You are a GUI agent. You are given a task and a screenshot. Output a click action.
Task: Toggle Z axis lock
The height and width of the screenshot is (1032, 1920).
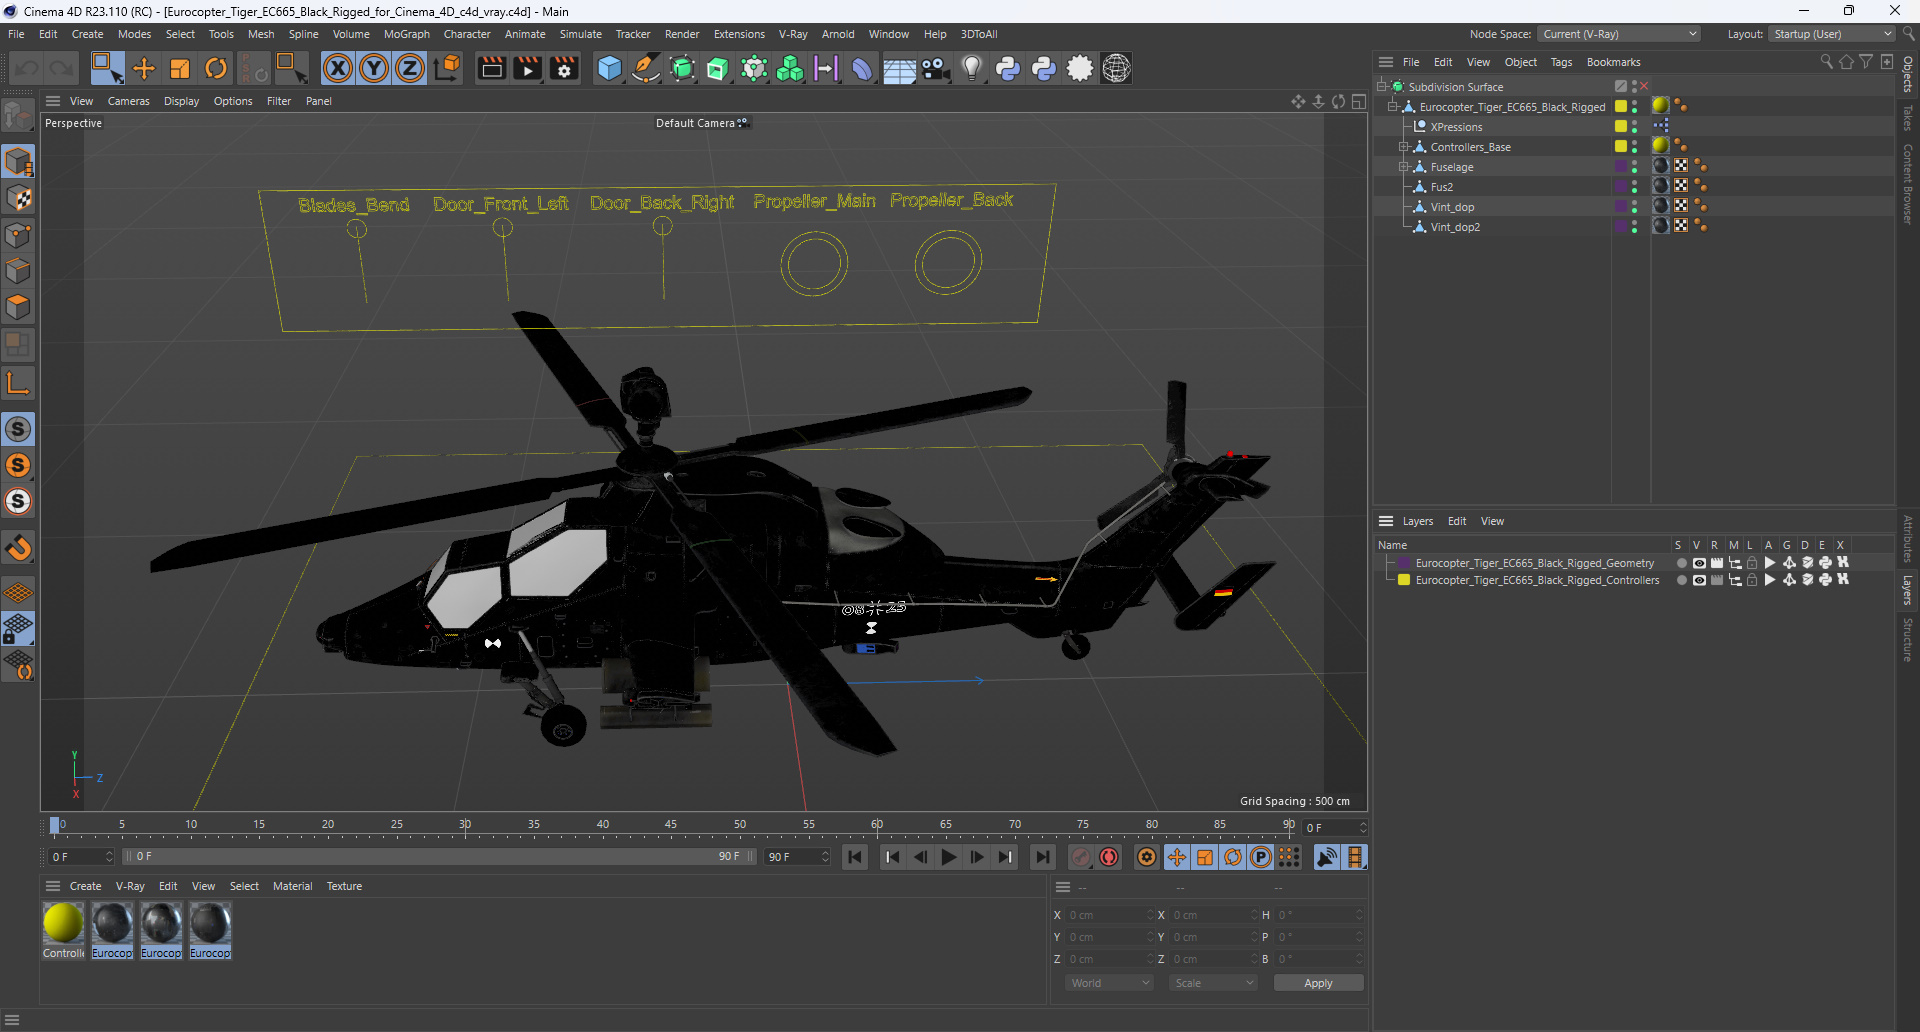(410, 68)
